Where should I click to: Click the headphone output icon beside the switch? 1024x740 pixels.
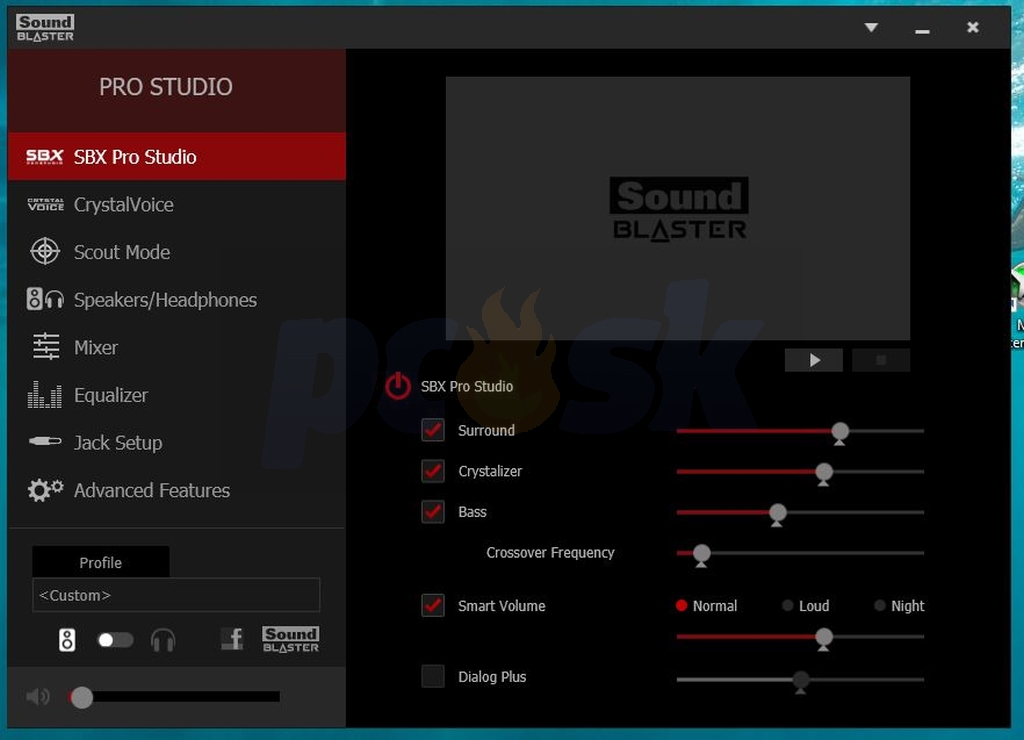pos(163,640)
